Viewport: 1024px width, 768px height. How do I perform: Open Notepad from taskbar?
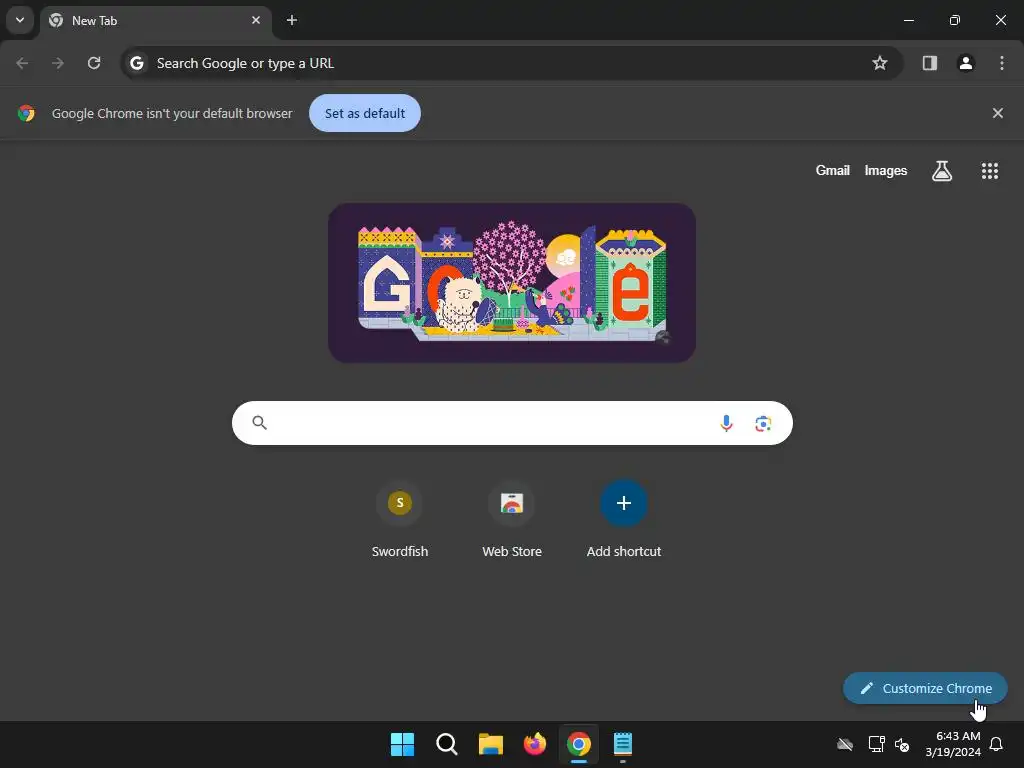[x=623, y=744]
